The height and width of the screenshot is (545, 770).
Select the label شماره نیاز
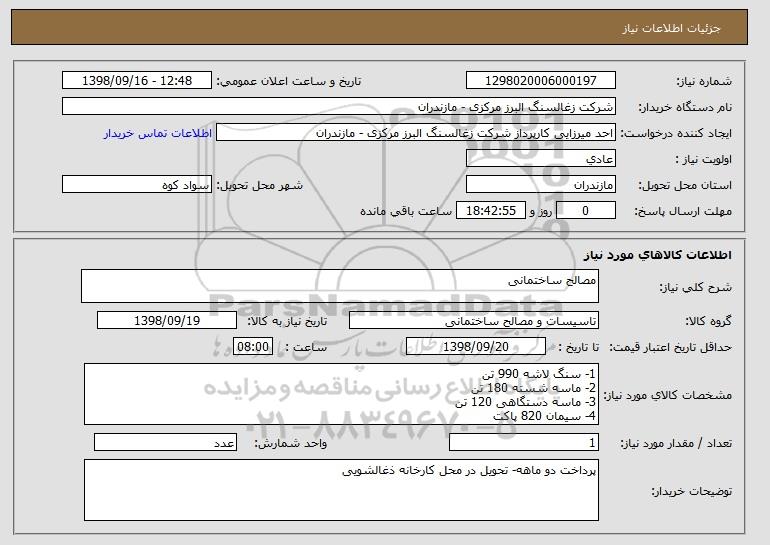pyautogui.click(x=704, y=81)
